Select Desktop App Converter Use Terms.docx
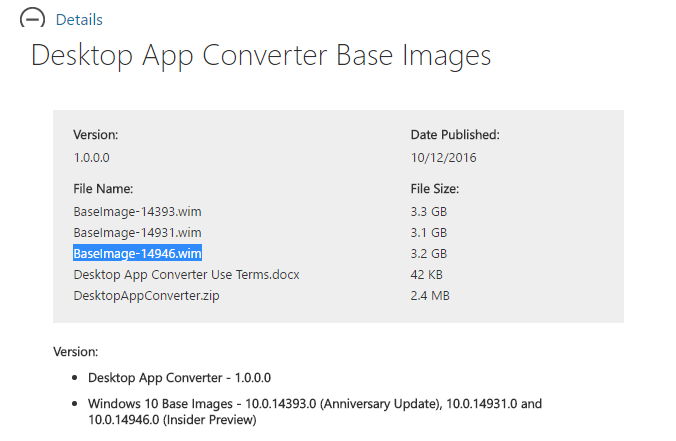 [x=186, y=275]
